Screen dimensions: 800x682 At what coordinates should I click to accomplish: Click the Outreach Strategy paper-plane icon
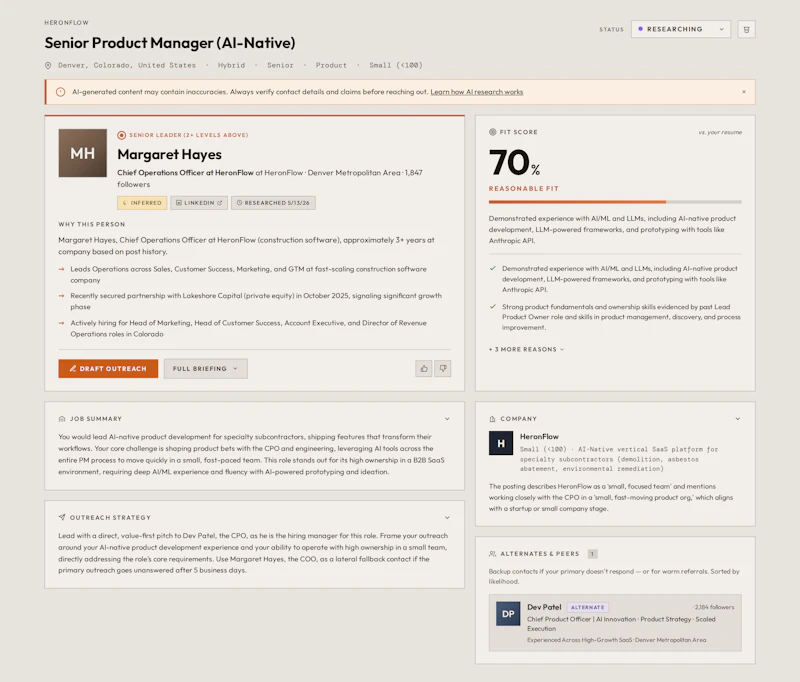pyautogui.click(x=62, y=517)
